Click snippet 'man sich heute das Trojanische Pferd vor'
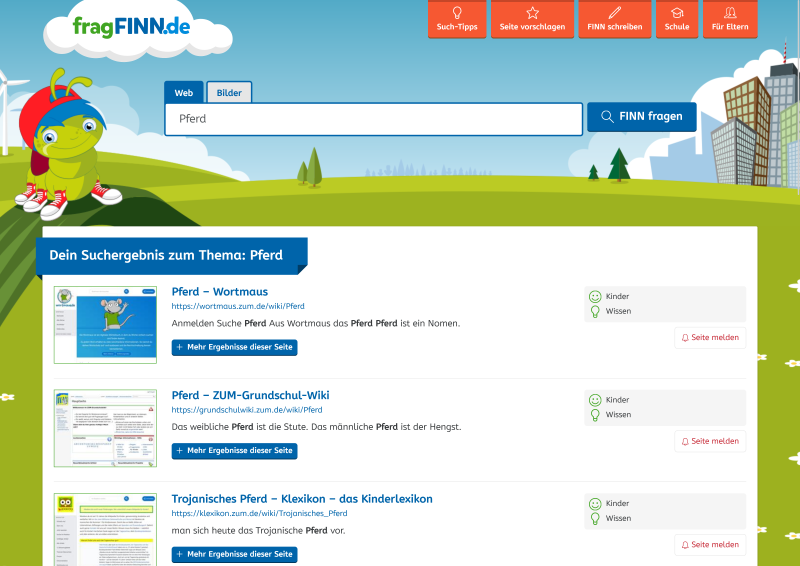Viewport: 800px width, 566px height. click(x=259, y=531)
